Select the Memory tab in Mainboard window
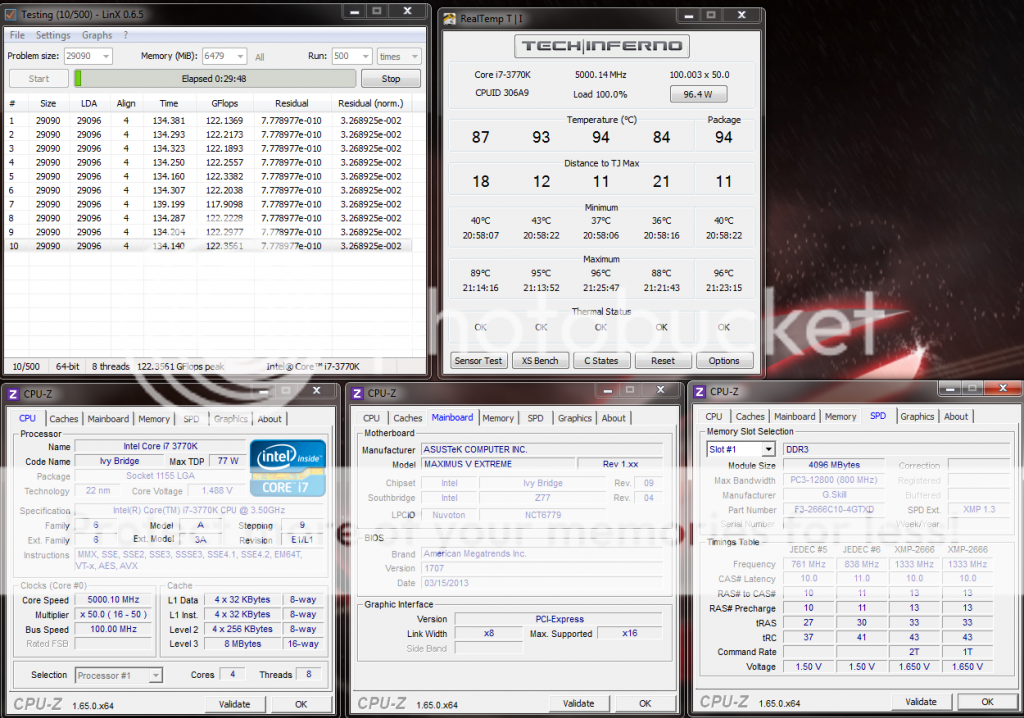The height and width of the screenshot is (718, 1024). tap(497, 418)
